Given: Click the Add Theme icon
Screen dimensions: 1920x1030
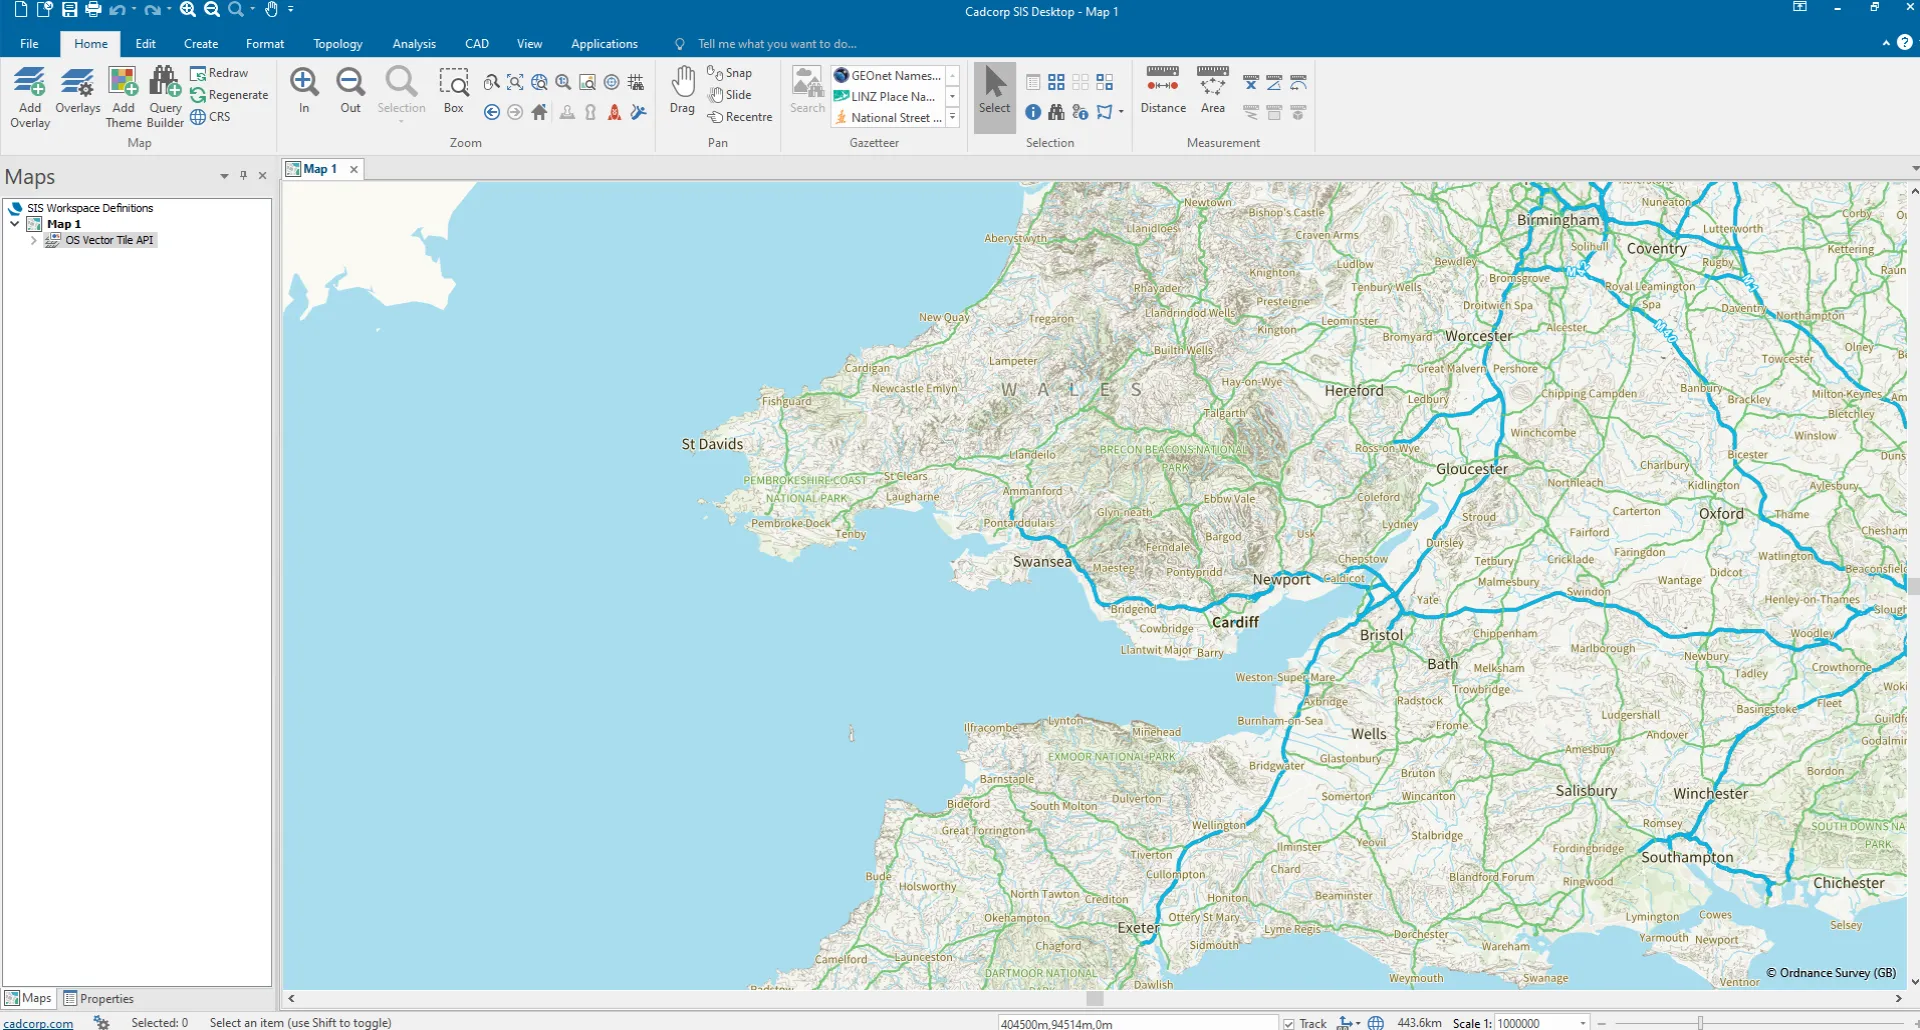Looking at the screenshot, I should pos(123,97).
